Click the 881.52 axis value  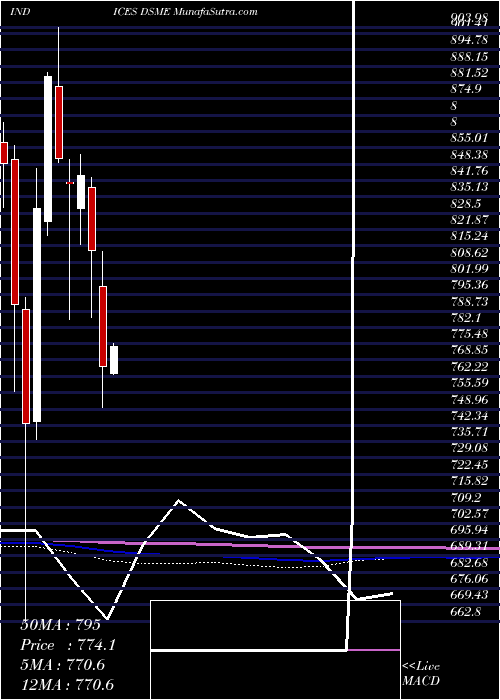pos(469,73)
